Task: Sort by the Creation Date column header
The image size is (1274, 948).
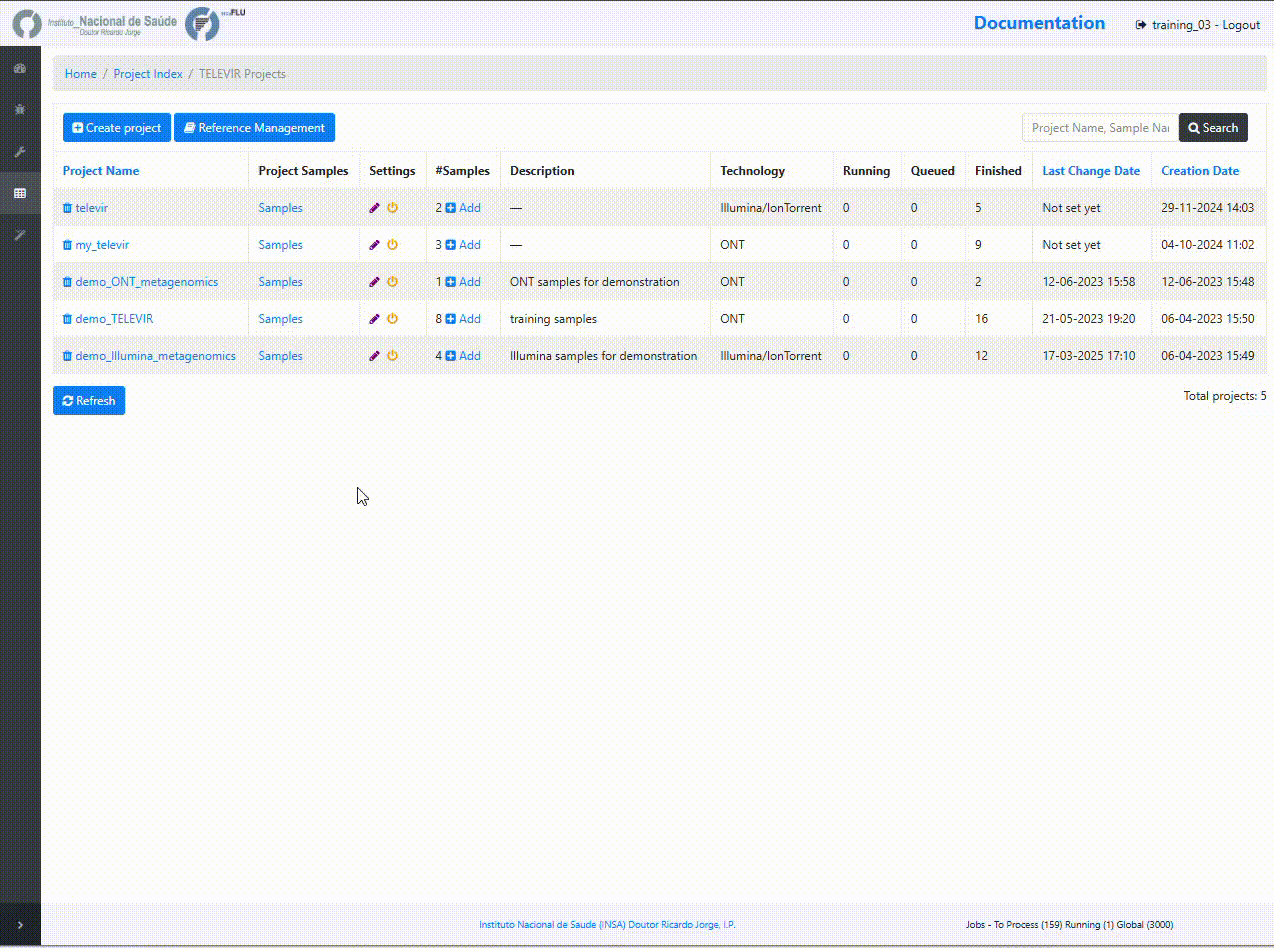Action: tap(1200, 171)
